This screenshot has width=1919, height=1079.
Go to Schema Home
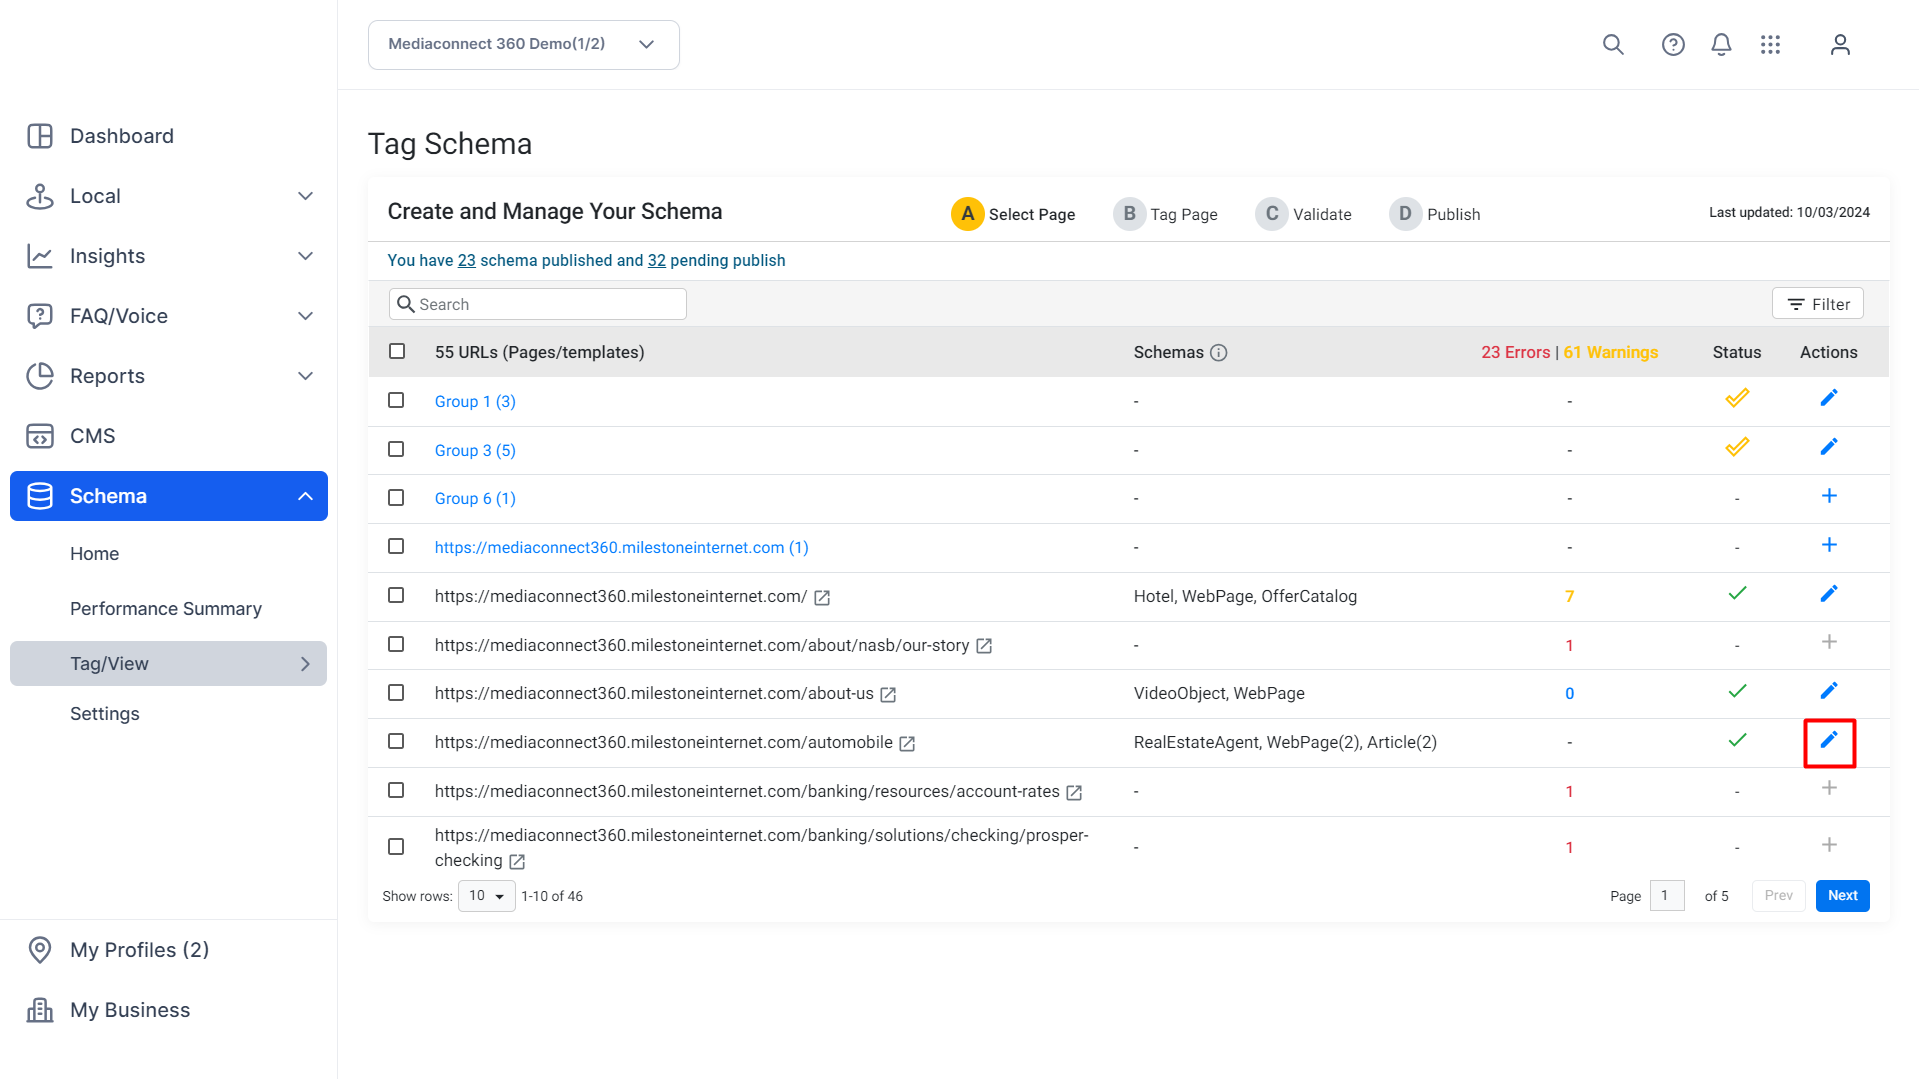point(95,554)
